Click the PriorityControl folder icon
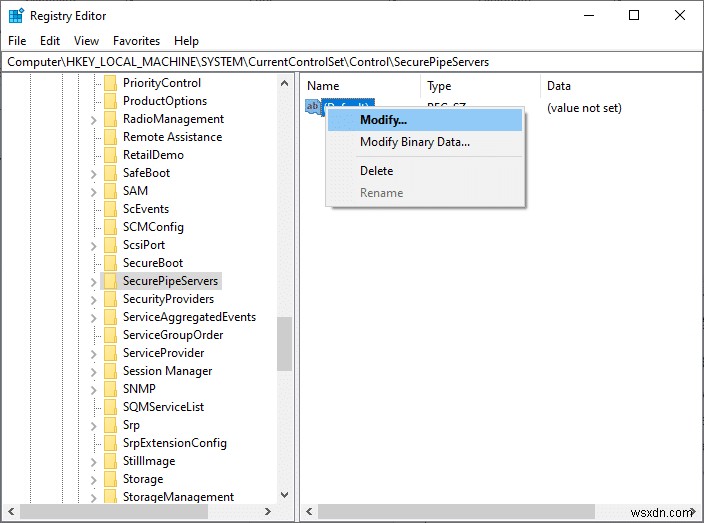Image resolution: width=704 pixels, height=523 pixels. 110,83
